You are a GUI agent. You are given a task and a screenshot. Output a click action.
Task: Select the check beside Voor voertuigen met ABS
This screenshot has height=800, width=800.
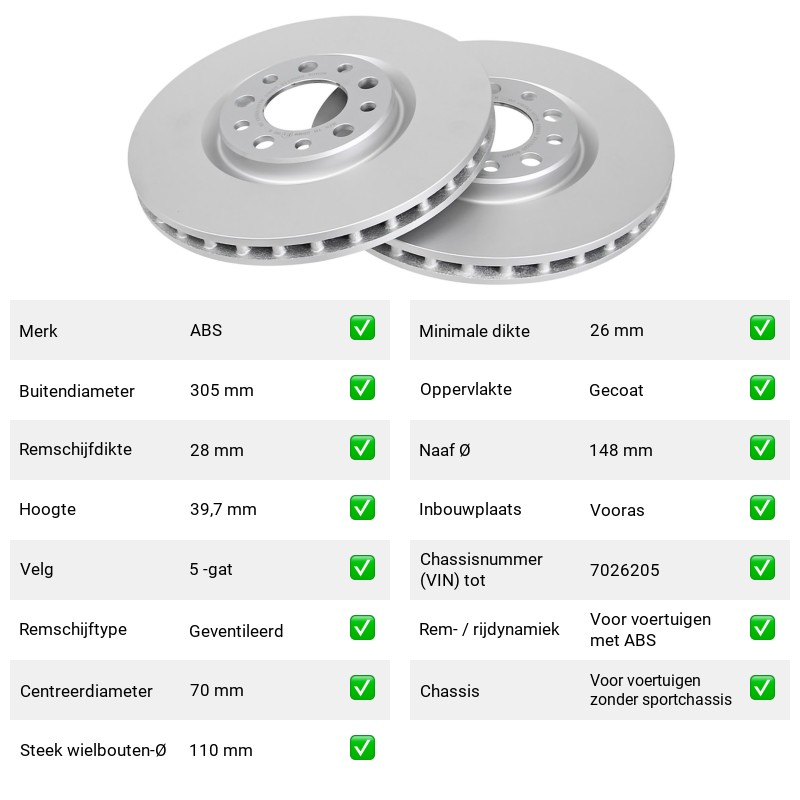tap(762, 628)
